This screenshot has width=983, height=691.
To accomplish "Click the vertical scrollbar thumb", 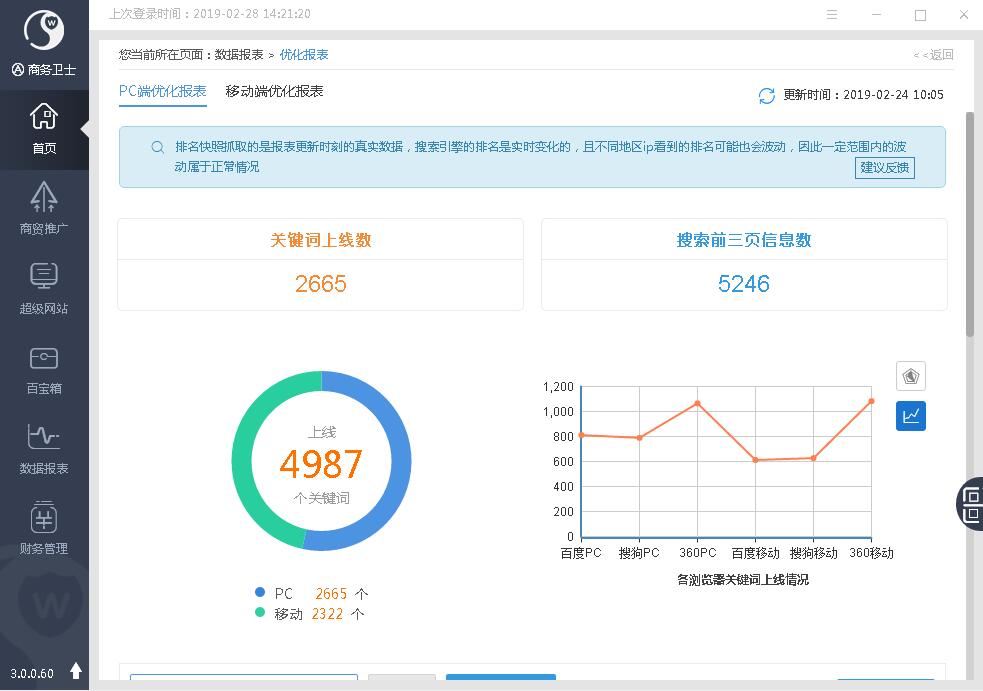I will [x=969, y=224].
